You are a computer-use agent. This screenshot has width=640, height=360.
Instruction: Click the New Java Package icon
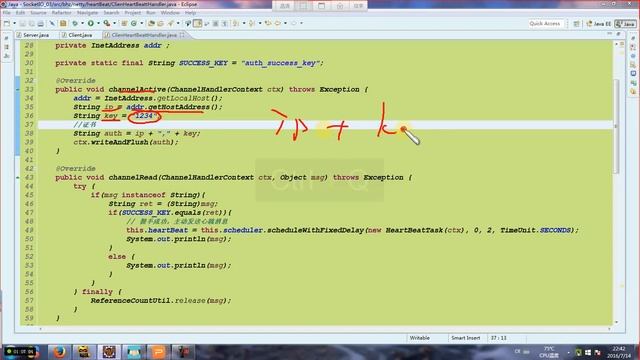[124, 23]
